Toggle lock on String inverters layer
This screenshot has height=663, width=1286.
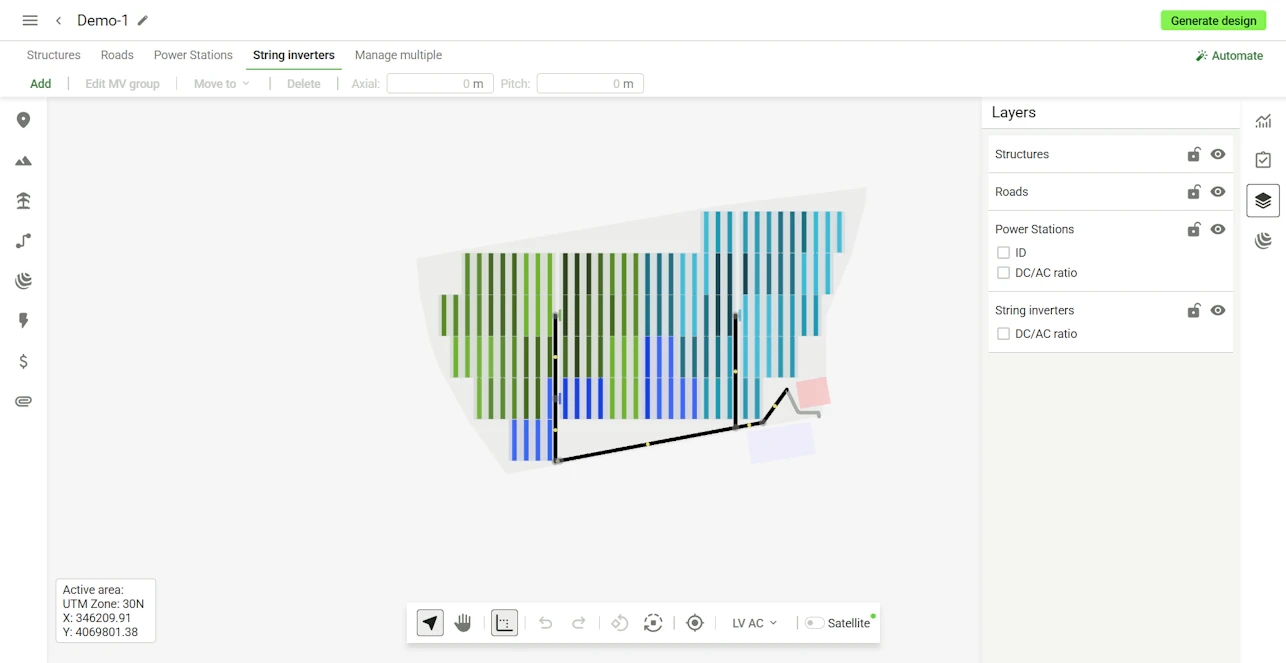click(1193, 311)
